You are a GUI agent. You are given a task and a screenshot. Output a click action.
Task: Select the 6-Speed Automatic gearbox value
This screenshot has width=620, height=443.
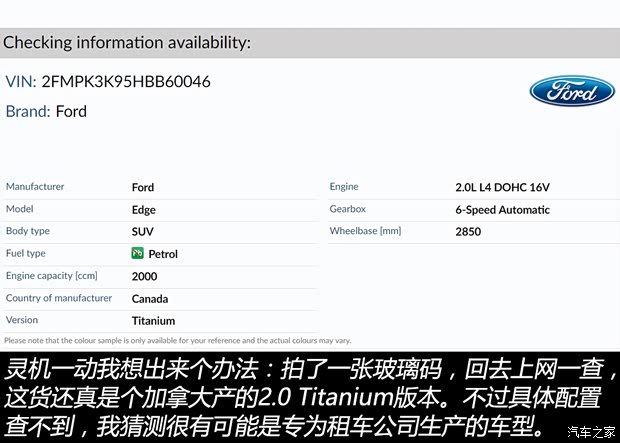[x=502, y=210]
